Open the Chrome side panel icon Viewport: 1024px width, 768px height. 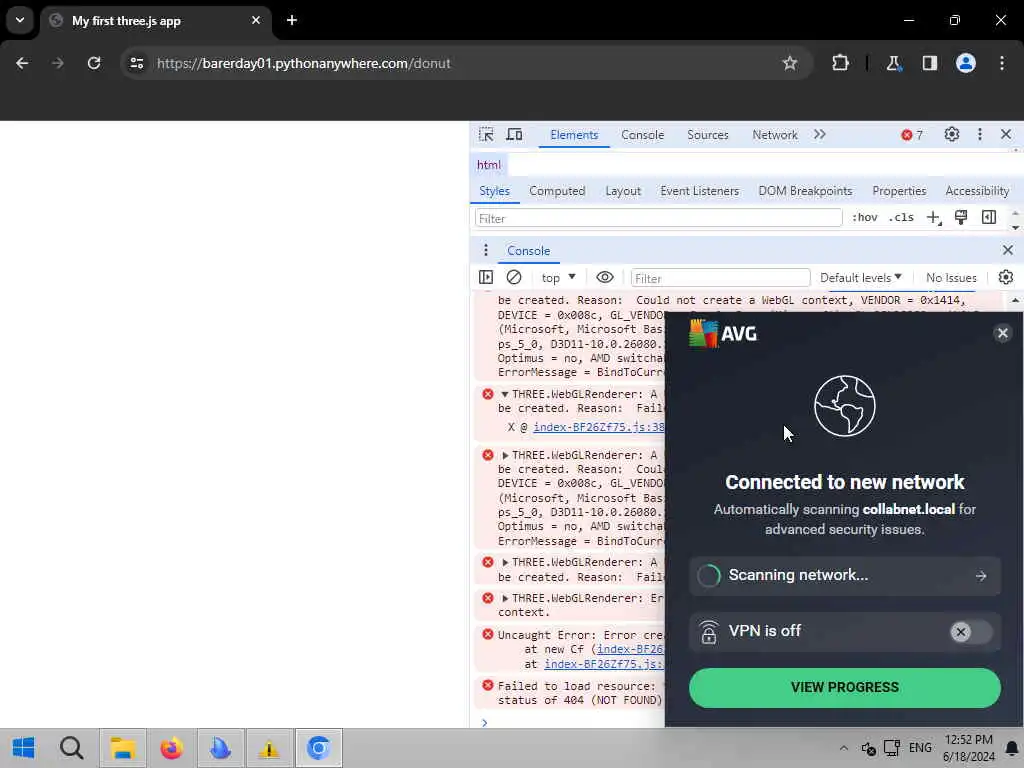click(930, 63)
